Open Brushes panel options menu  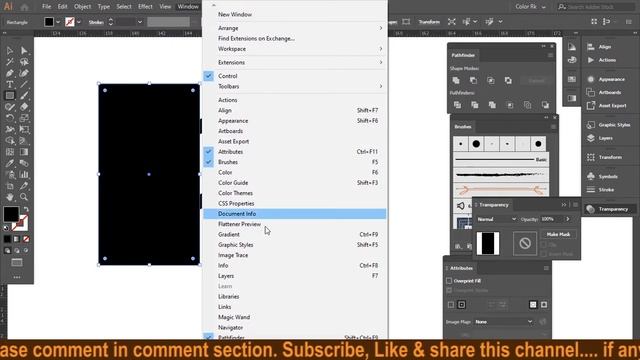(553, 127)
